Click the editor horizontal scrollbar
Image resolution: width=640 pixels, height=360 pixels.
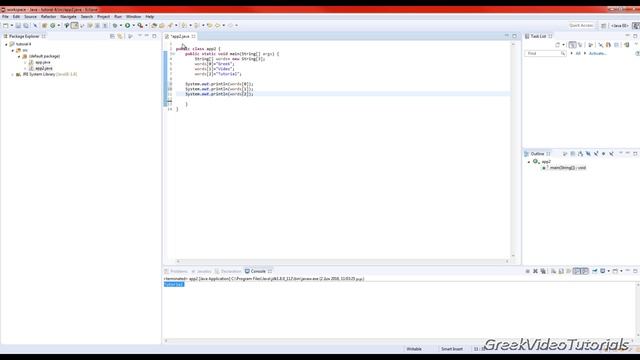coord(342,262)
